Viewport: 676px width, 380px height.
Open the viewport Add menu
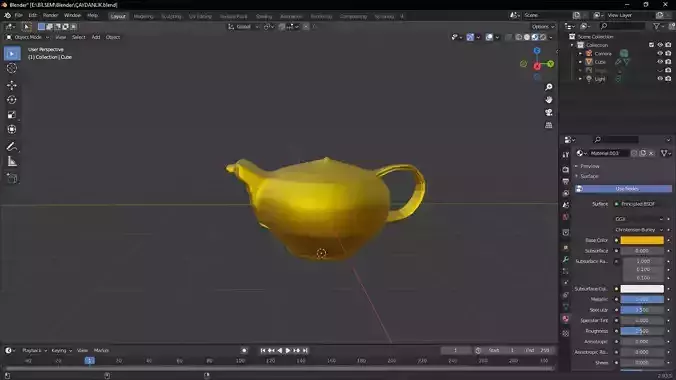[96, 37]
